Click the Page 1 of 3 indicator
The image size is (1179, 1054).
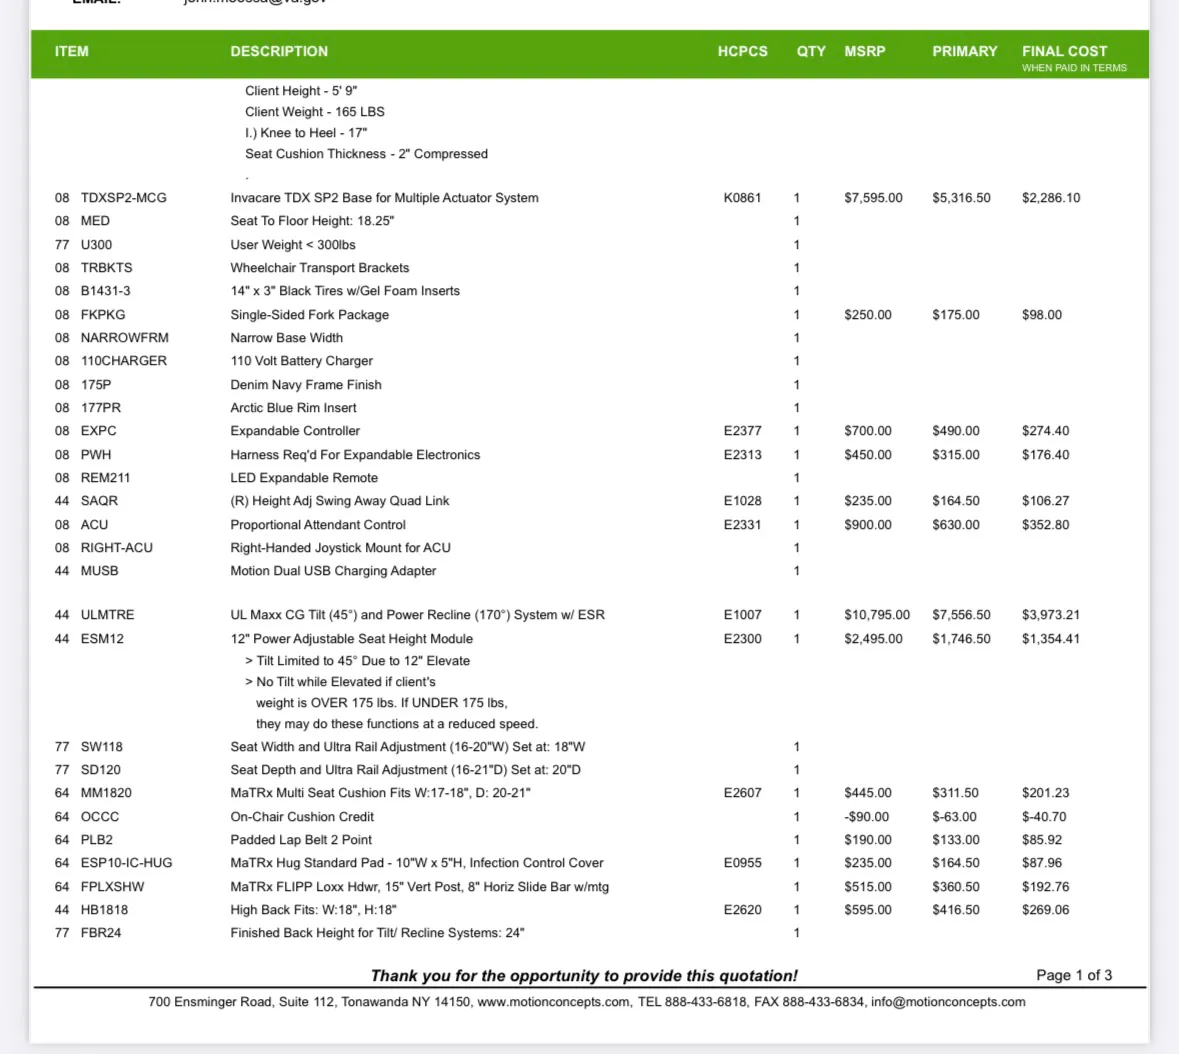[x=1073, y=975]
